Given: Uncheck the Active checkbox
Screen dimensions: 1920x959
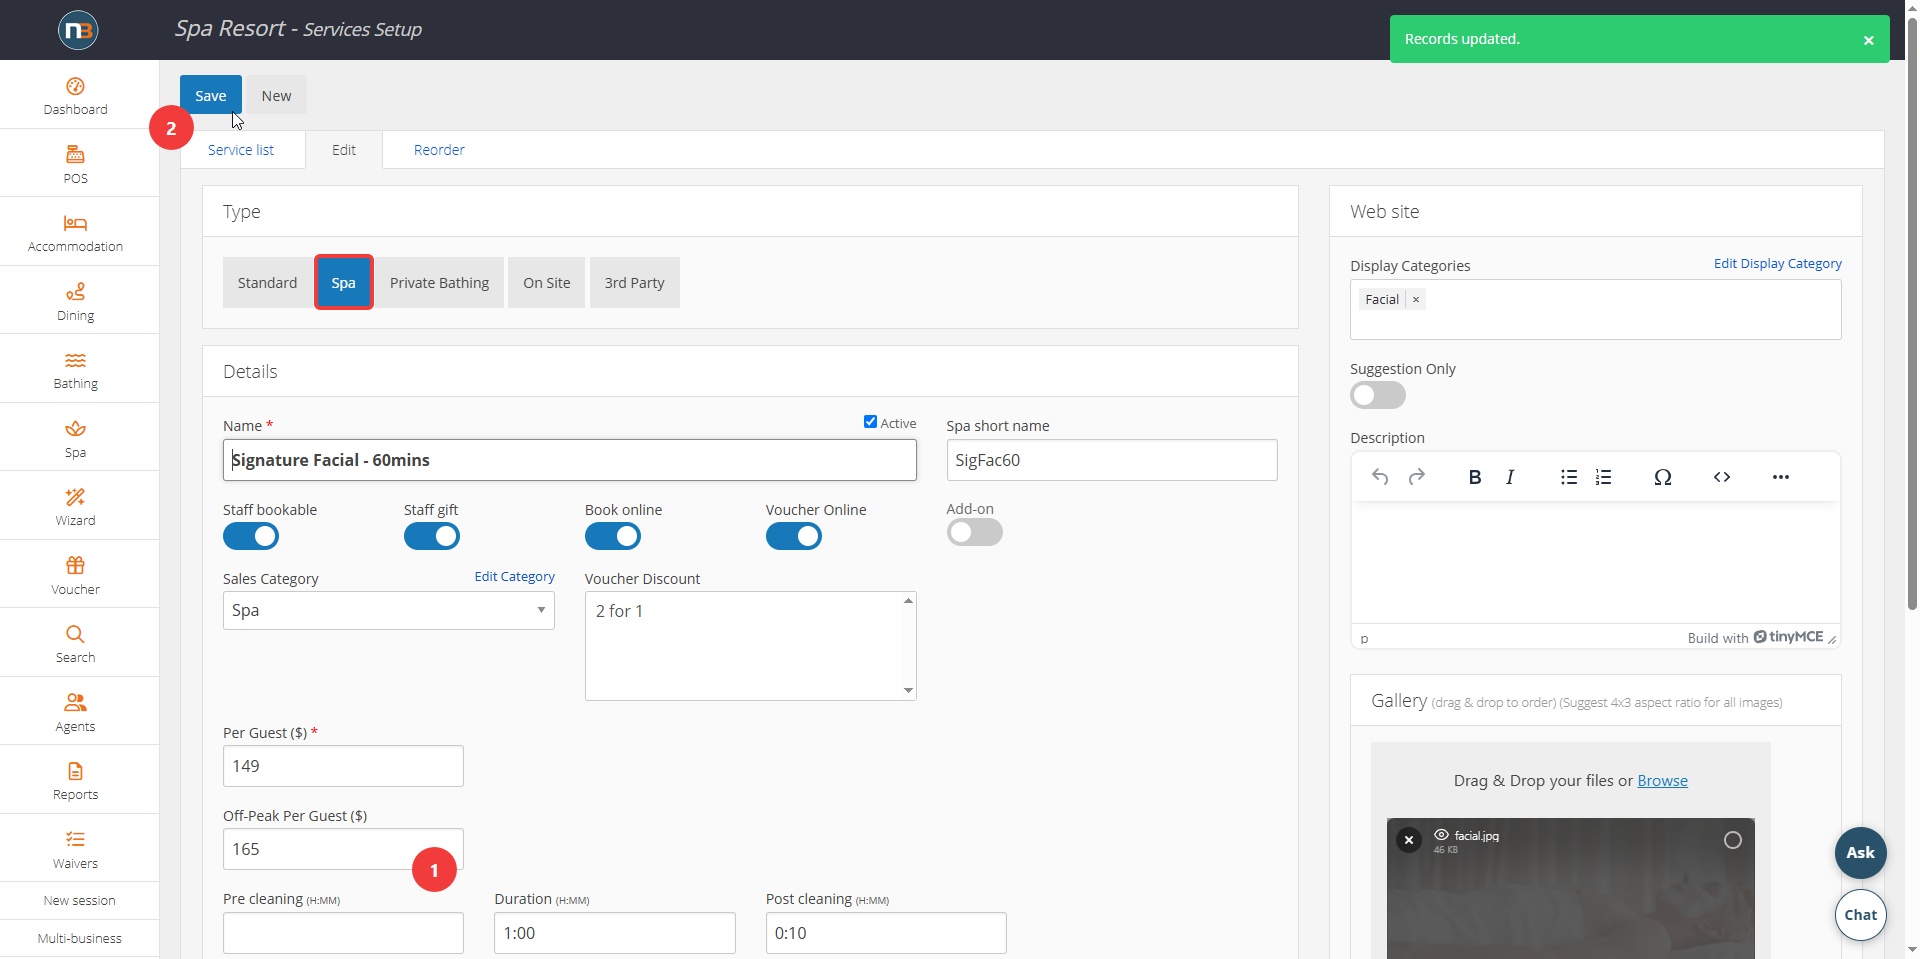Looking at the screenshot, I should [x=870, y=422].
